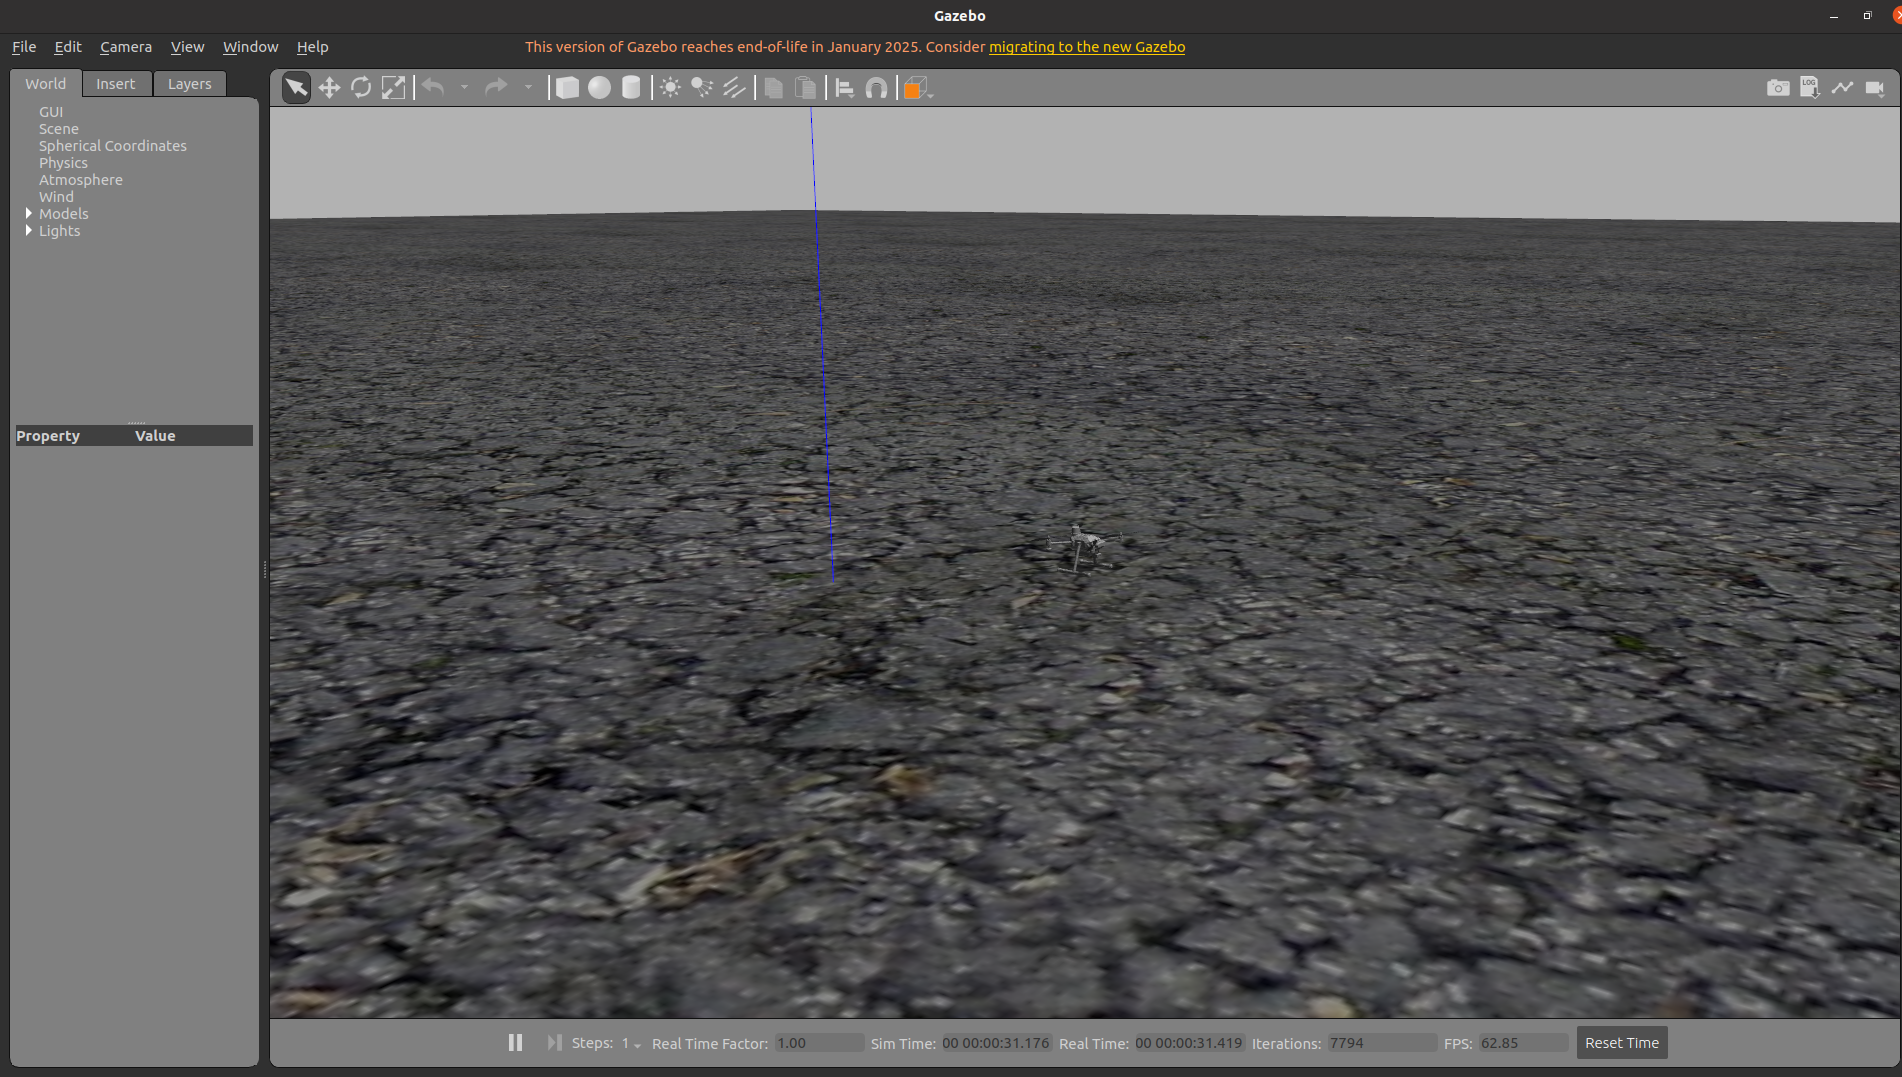The image size is (1902, 1077).
Task: Open the Camera menu
Action: [126, 46]
